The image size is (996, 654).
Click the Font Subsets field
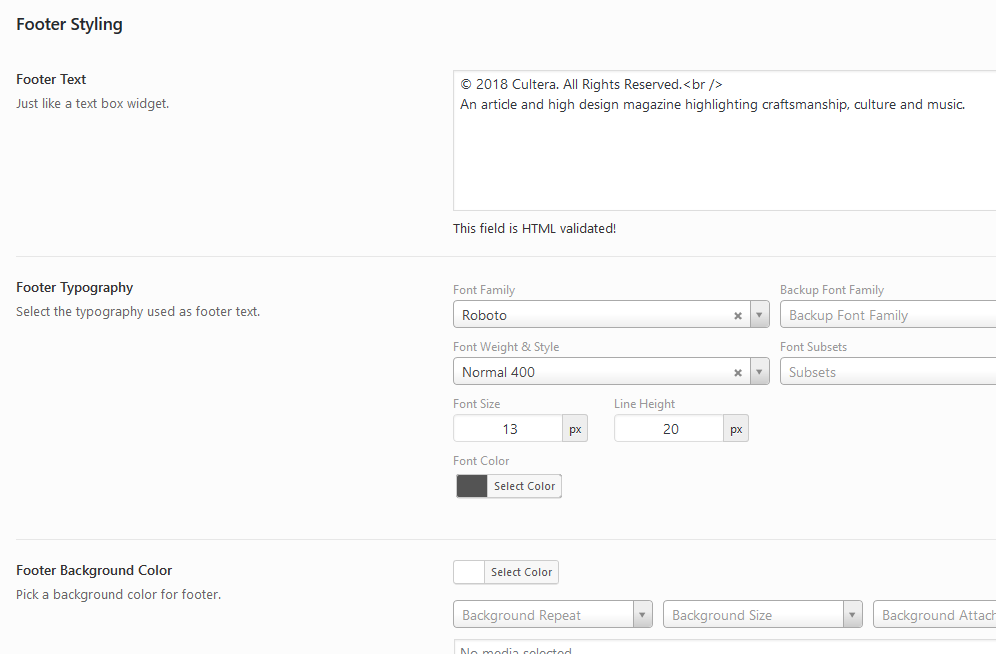(887, 372)
